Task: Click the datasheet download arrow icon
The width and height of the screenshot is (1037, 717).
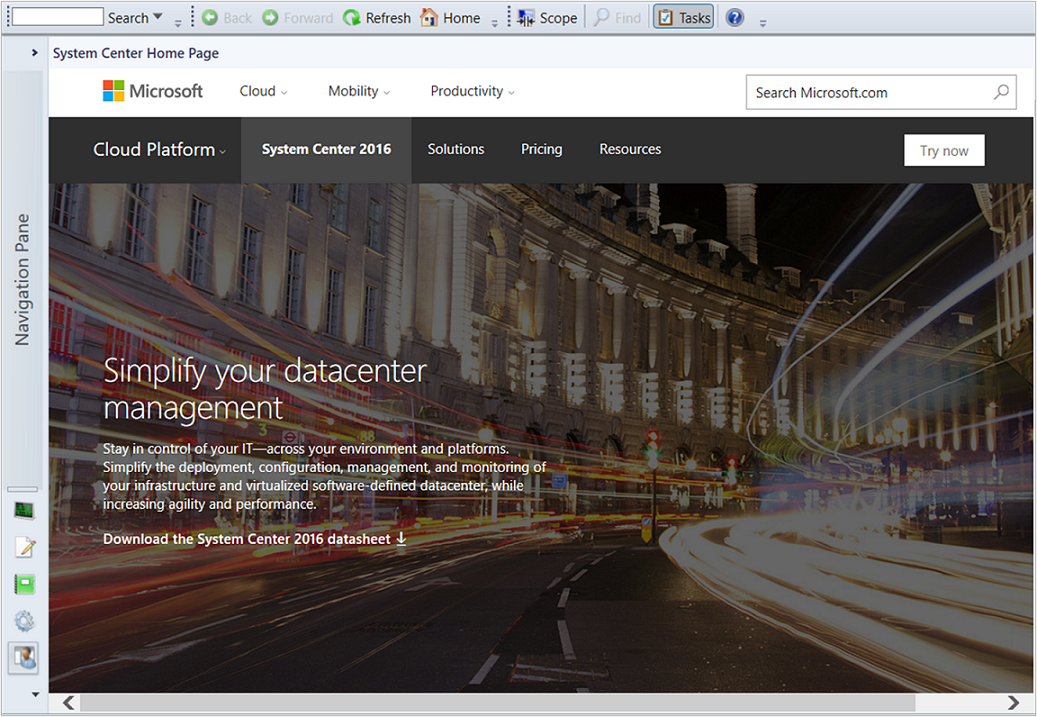Action: pyautogui.click(x=401, y=538)
